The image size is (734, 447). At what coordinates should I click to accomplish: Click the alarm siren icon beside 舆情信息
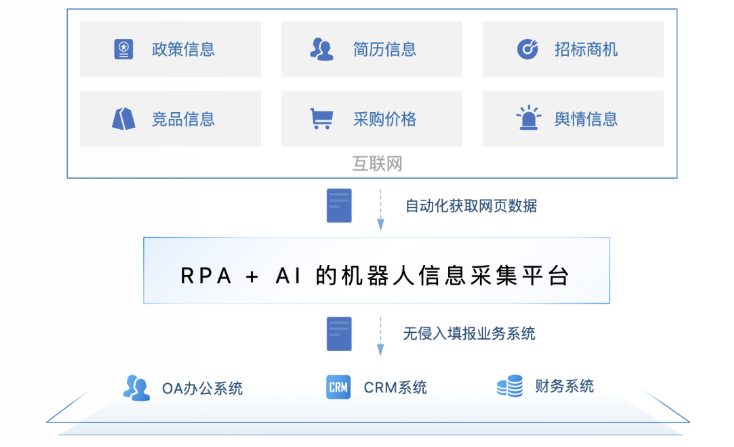point(528,117)
